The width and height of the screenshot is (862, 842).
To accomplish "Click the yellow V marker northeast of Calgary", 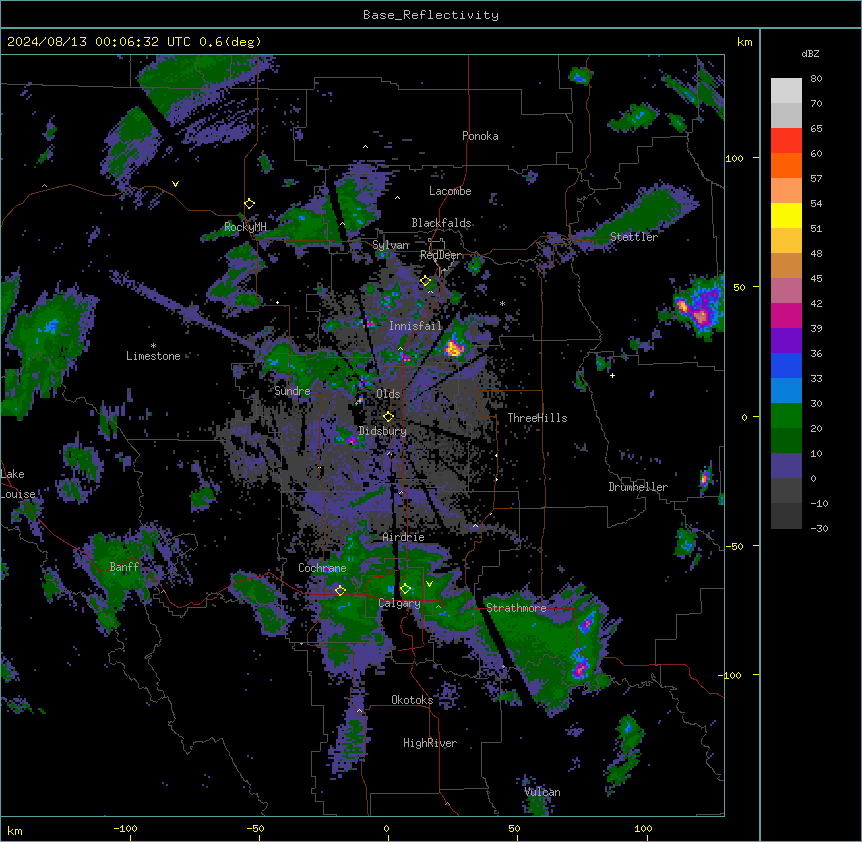I will 429,584.
